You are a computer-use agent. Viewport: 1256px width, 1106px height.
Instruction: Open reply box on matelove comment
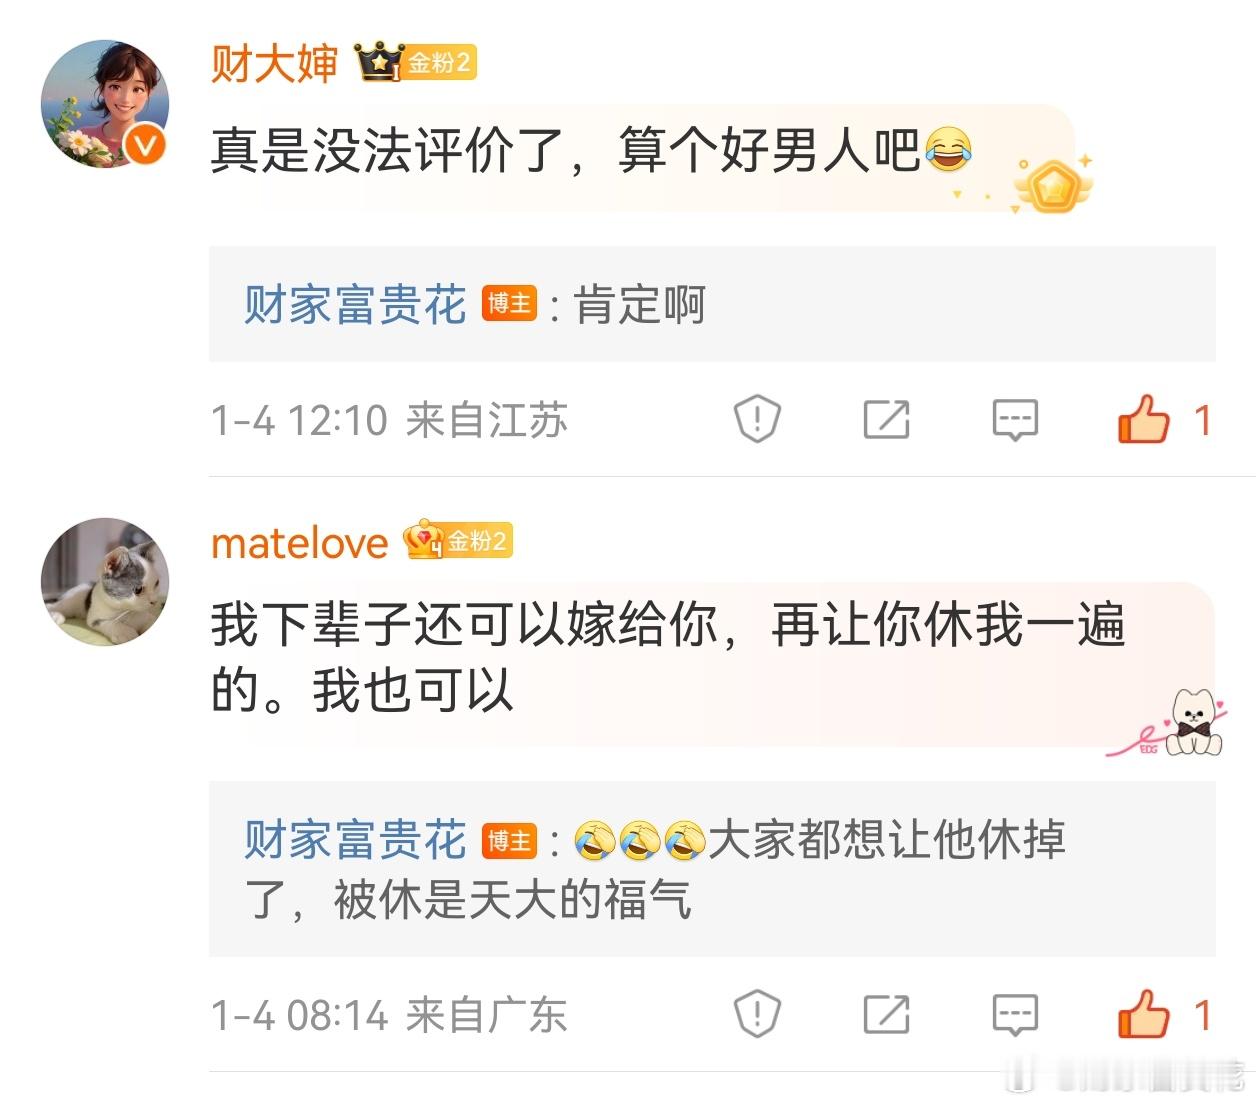coord(1015,1016)
